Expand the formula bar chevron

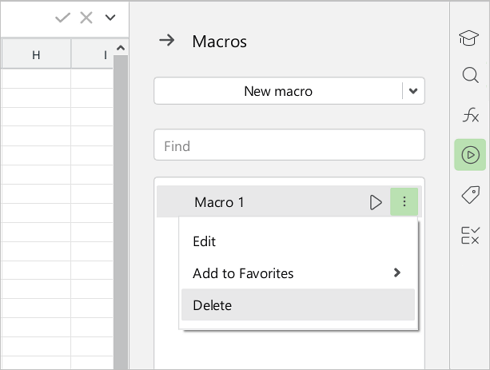110,17
